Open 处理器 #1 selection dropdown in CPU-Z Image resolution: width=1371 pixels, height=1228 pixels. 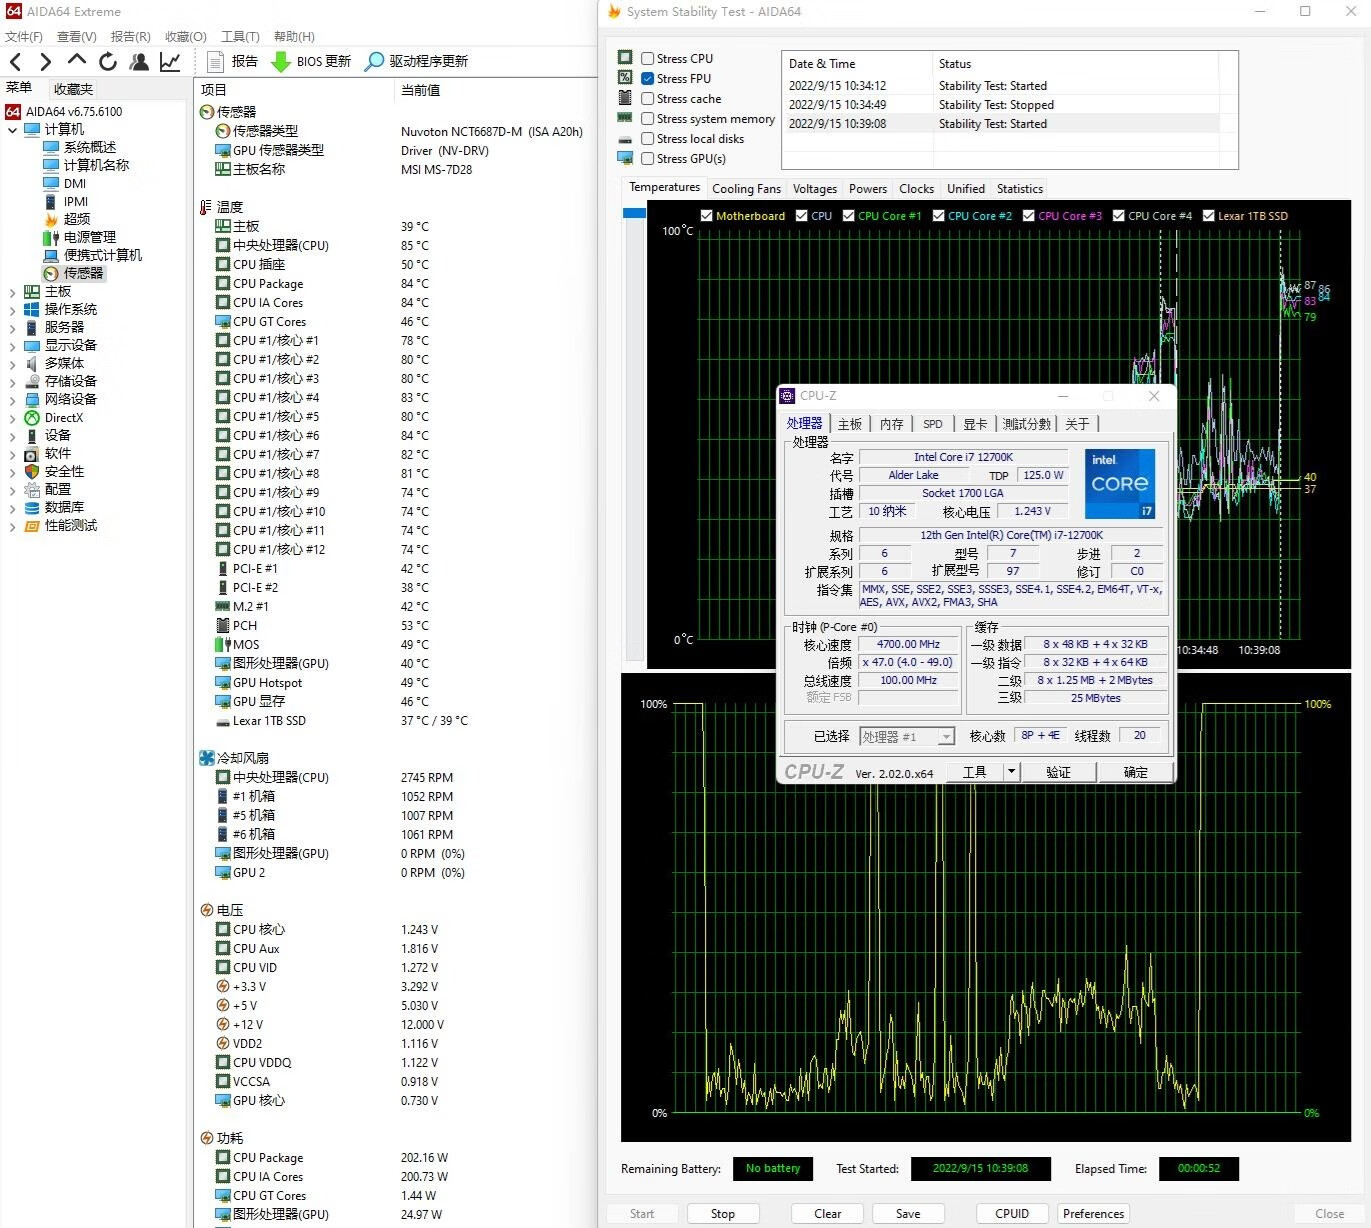[907, 737]
